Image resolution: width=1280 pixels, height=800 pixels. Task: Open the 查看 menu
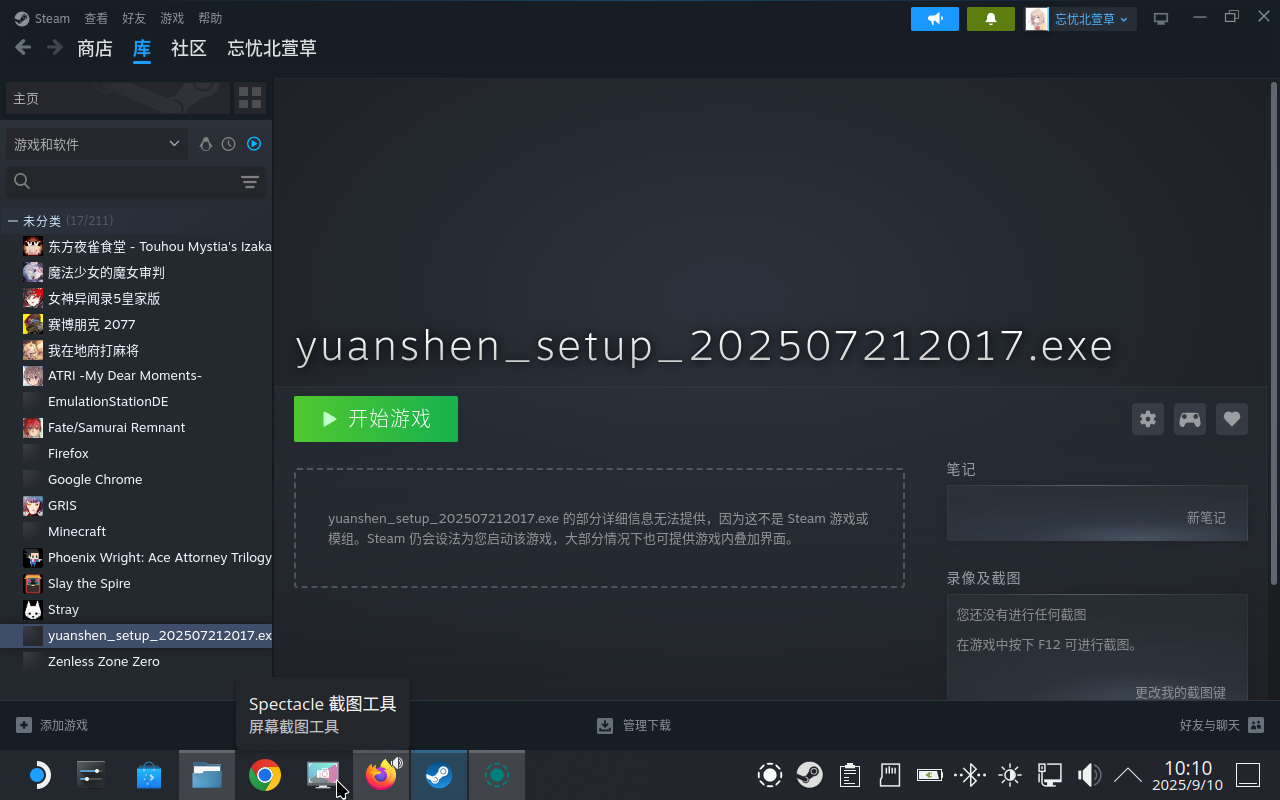96,18
